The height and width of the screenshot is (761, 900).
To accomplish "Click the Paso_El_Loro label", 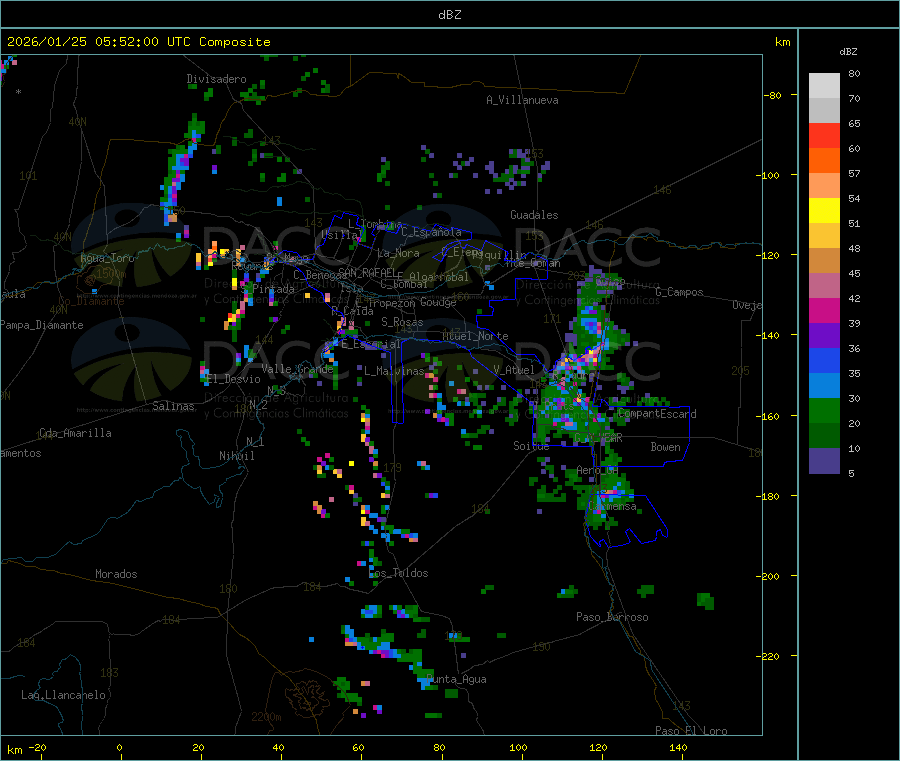I will tap(691, 731).
